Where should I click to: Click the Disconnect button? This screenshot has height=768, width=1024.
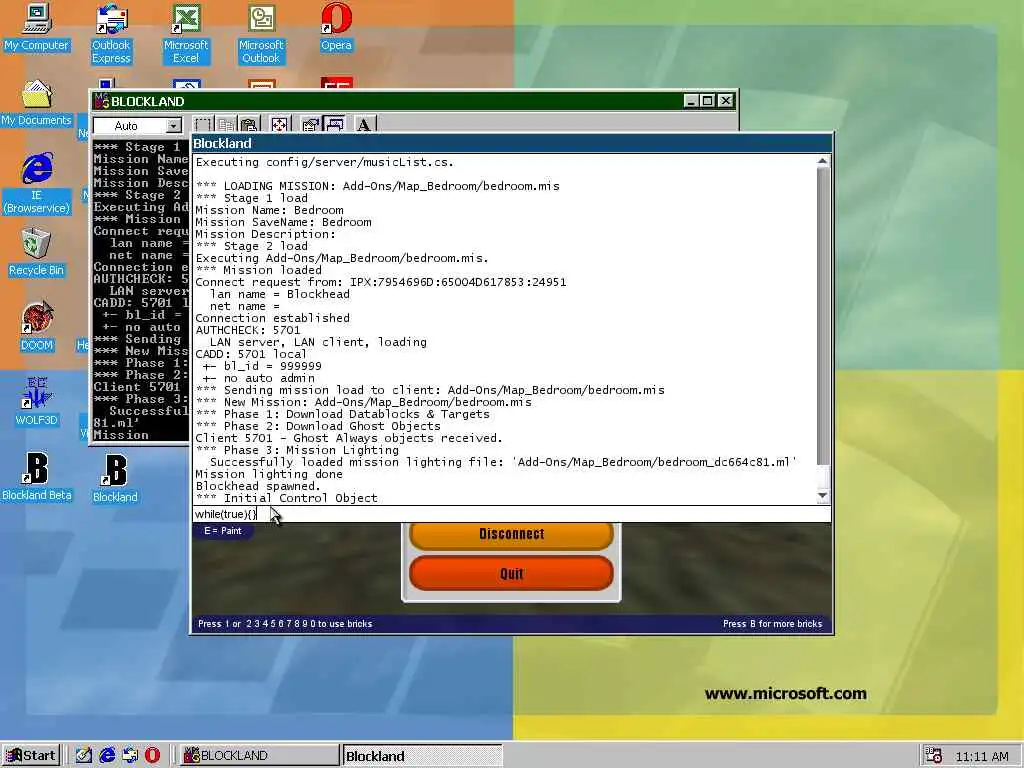511,534
